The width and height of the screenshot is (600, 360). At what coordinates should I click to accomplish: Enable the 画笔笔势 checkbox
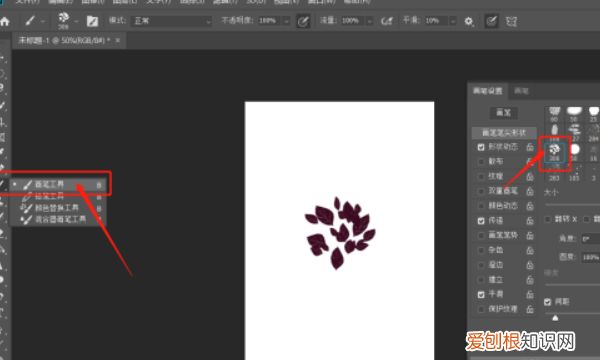[x=481, y=235]
